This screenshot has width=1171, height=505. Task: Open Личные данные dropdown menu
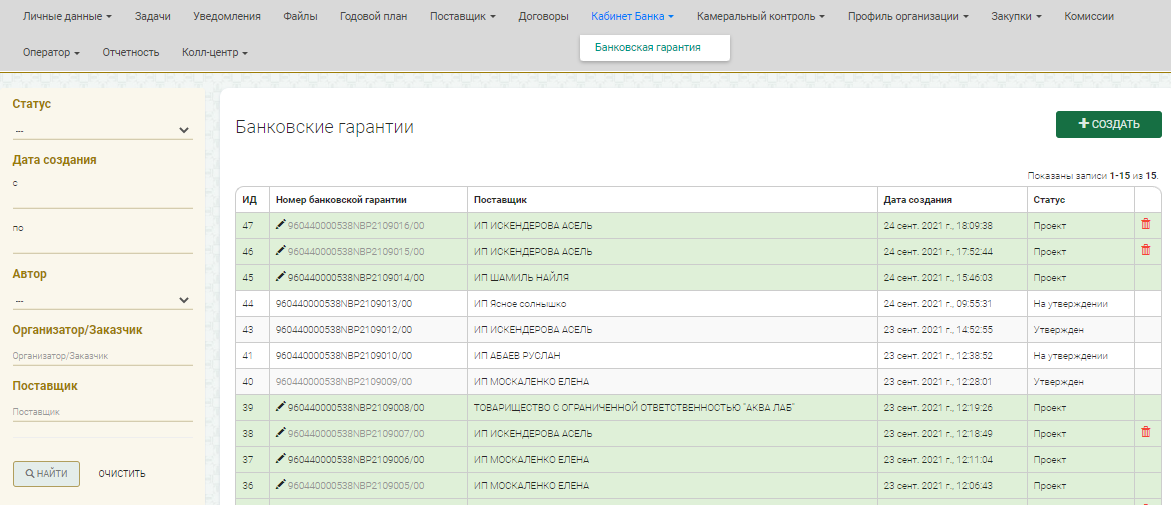pos(67,16)
